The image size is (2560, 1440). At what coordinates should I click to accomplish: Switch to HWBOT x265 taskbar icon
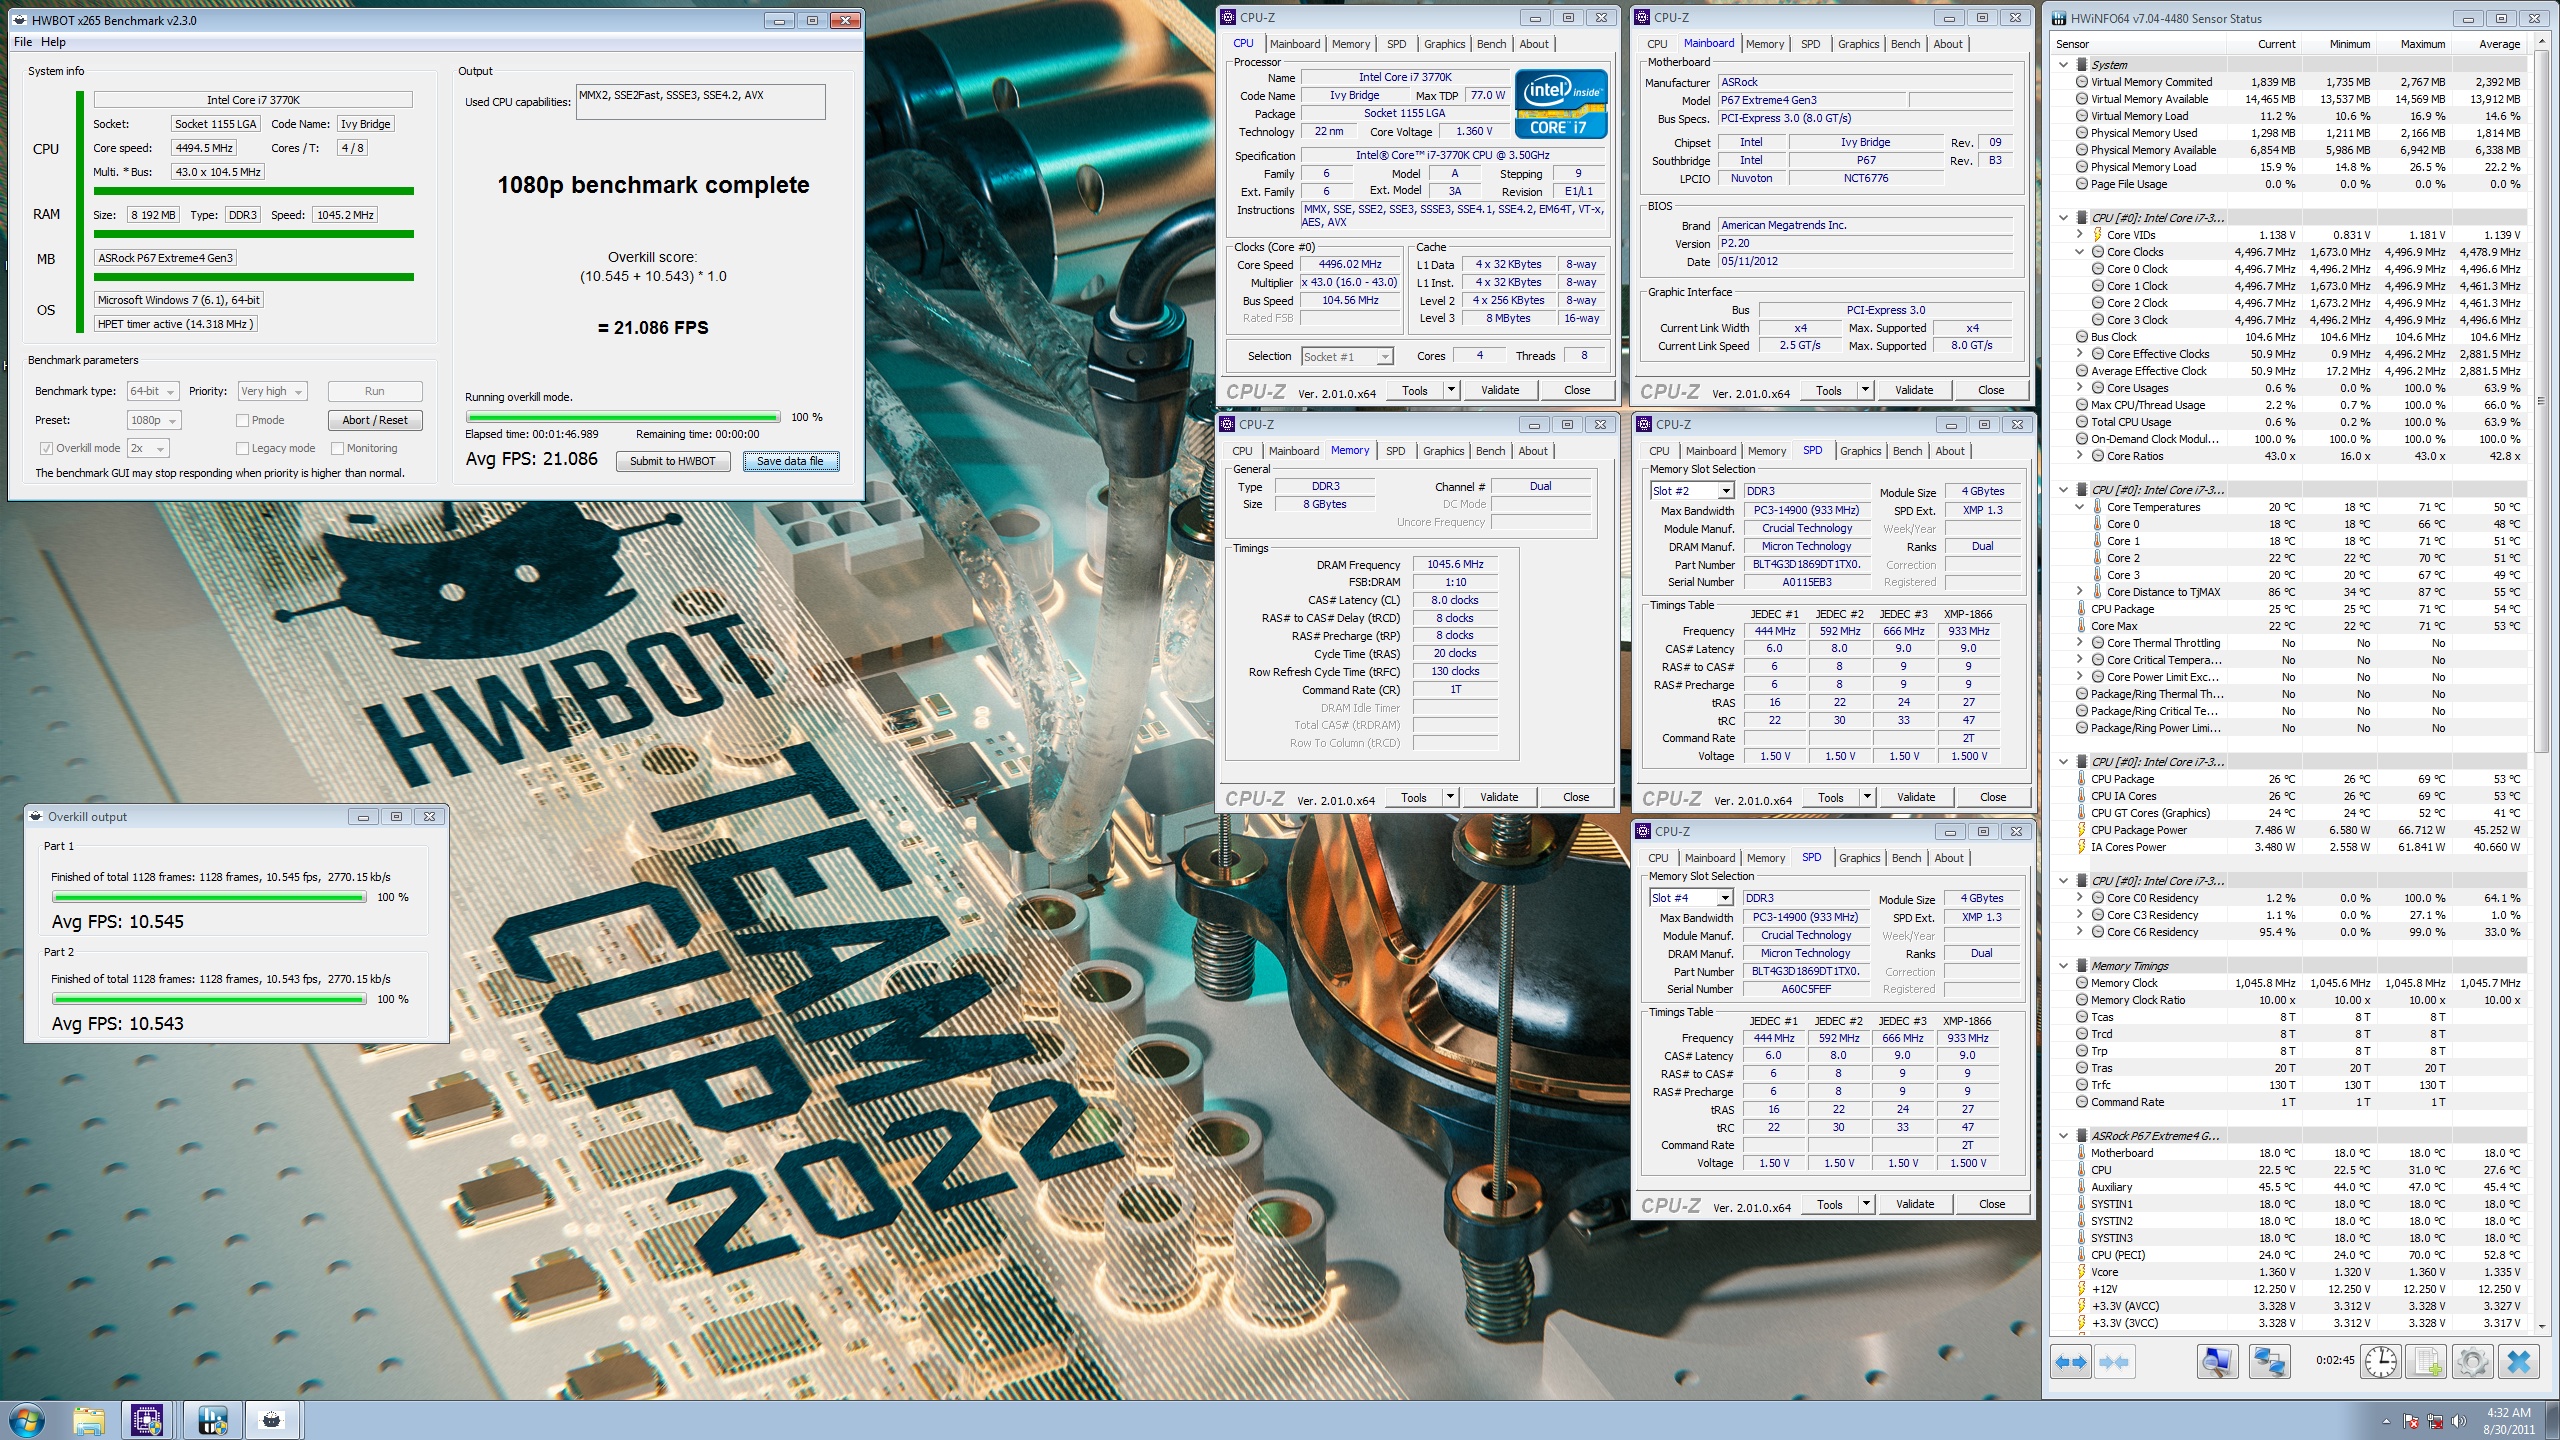(x=273, y=1420)
